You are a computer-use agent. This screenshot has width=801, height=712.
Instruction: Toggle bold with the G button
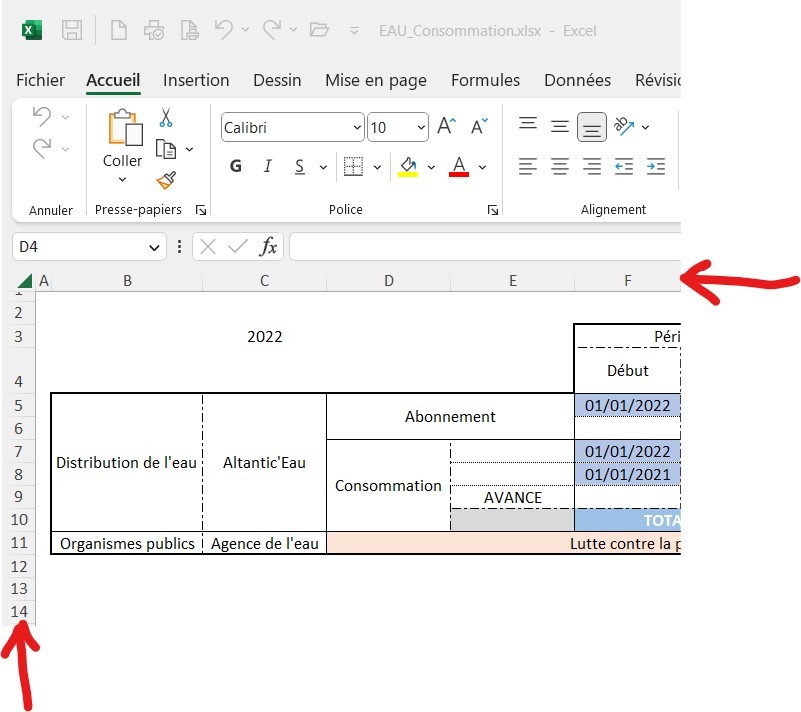[235, 166]
